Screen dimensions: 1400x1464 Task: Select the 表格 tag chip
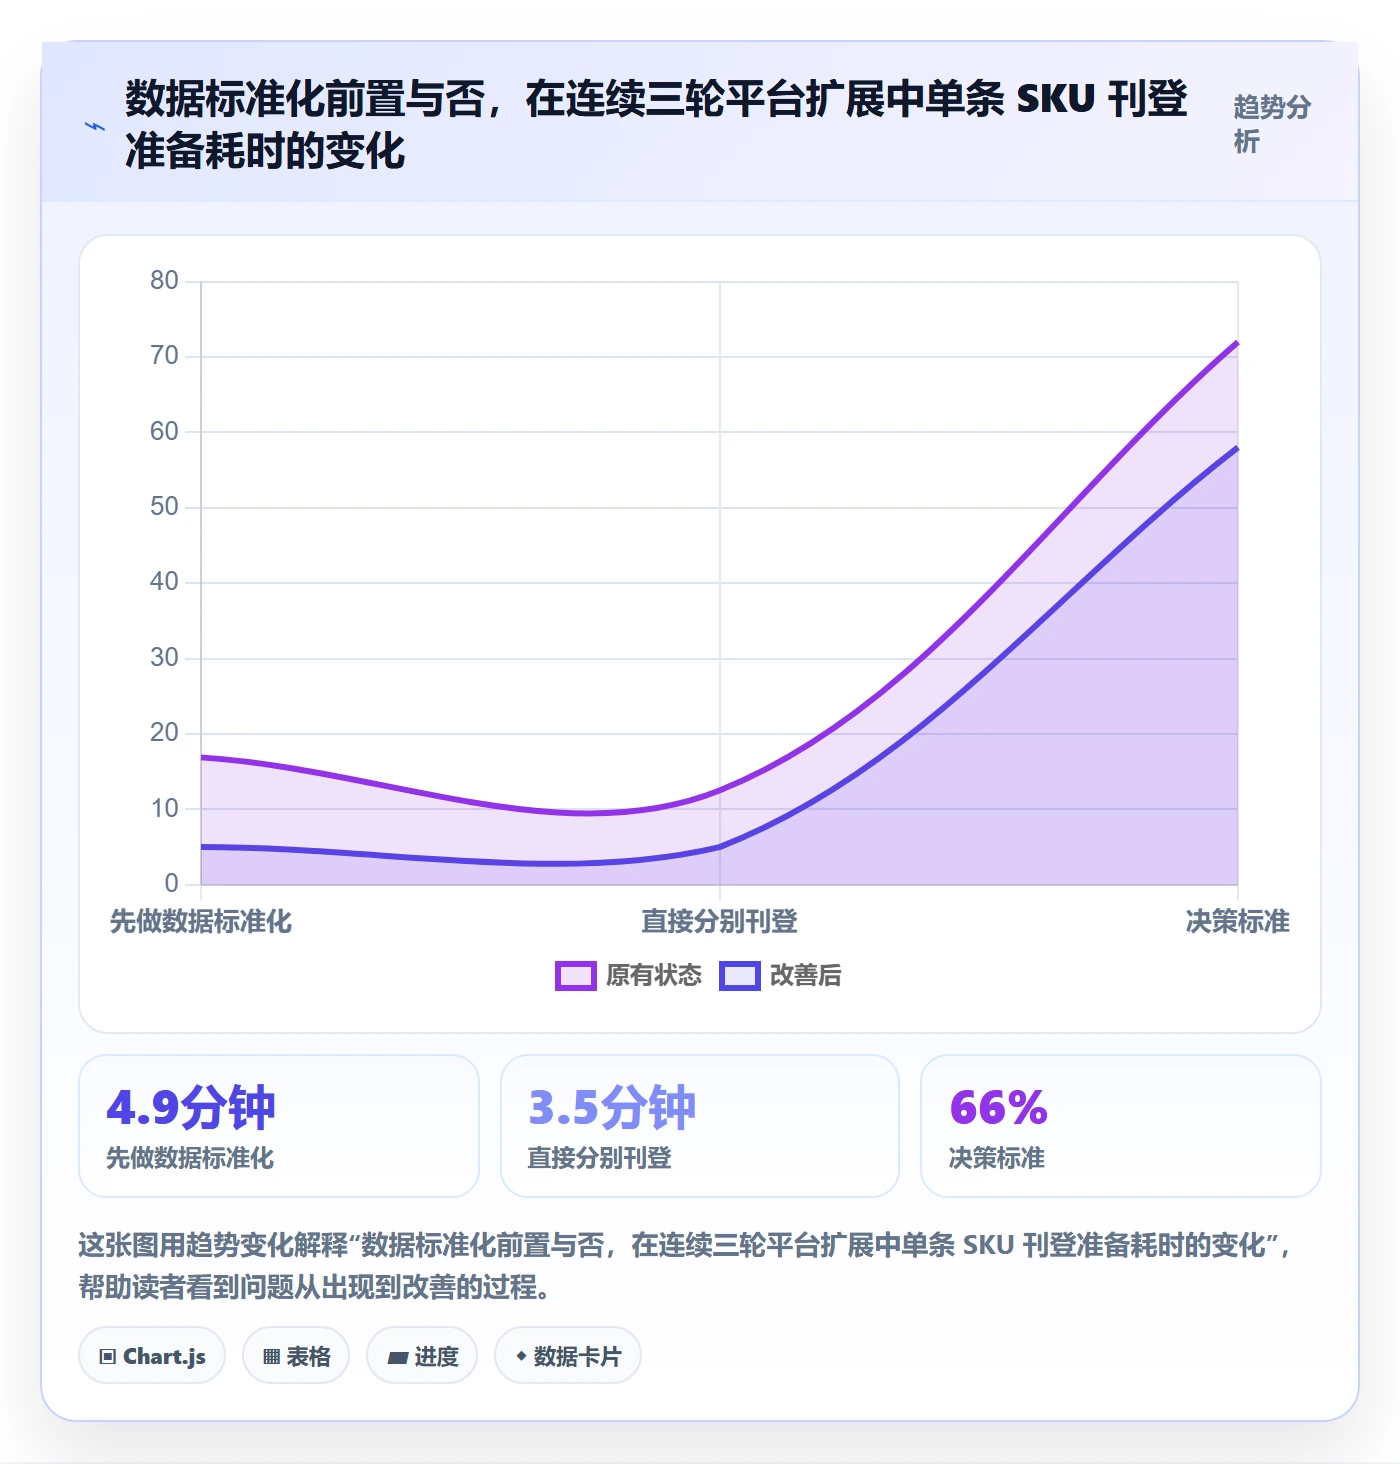click(x=296, y=1356)
